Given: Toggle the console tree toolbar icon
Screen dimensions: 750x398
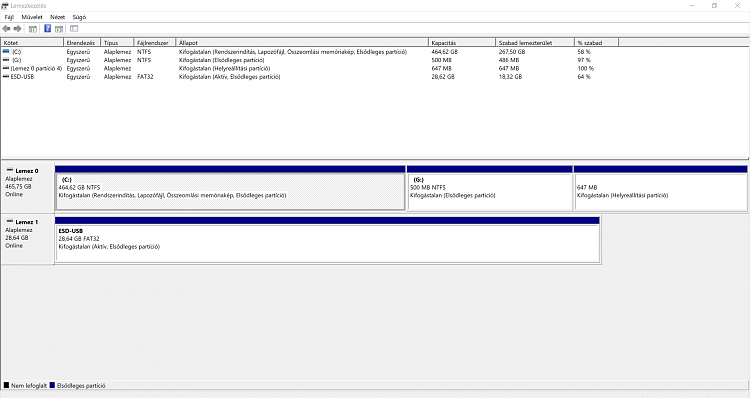Looking at the screenshot, I should [33, 29].
